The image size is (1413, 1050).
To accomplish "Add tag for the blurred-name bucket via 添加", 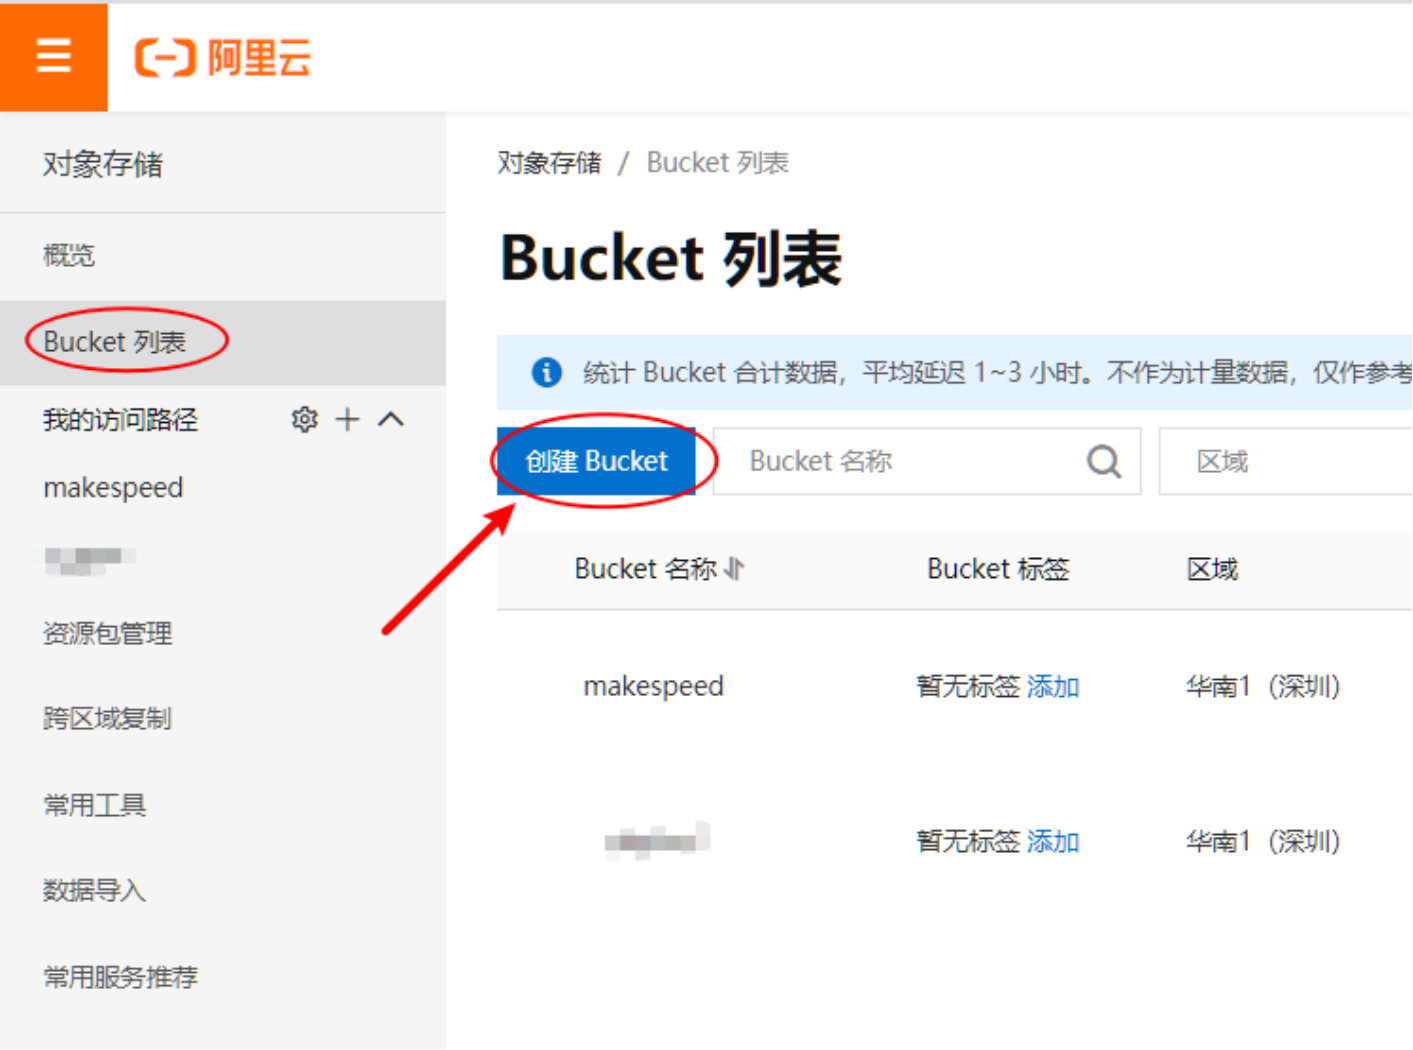I will point(1053,841).
